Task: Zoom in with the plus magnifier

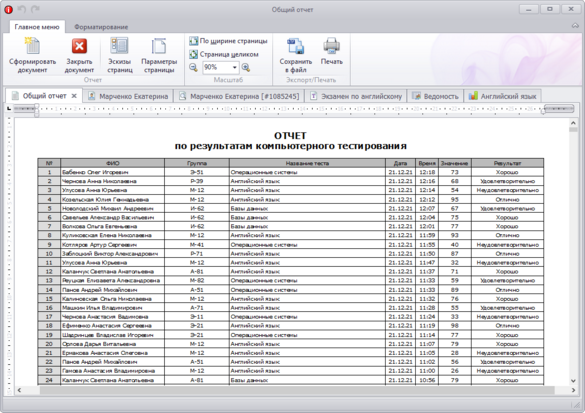Action: (245, 68)
